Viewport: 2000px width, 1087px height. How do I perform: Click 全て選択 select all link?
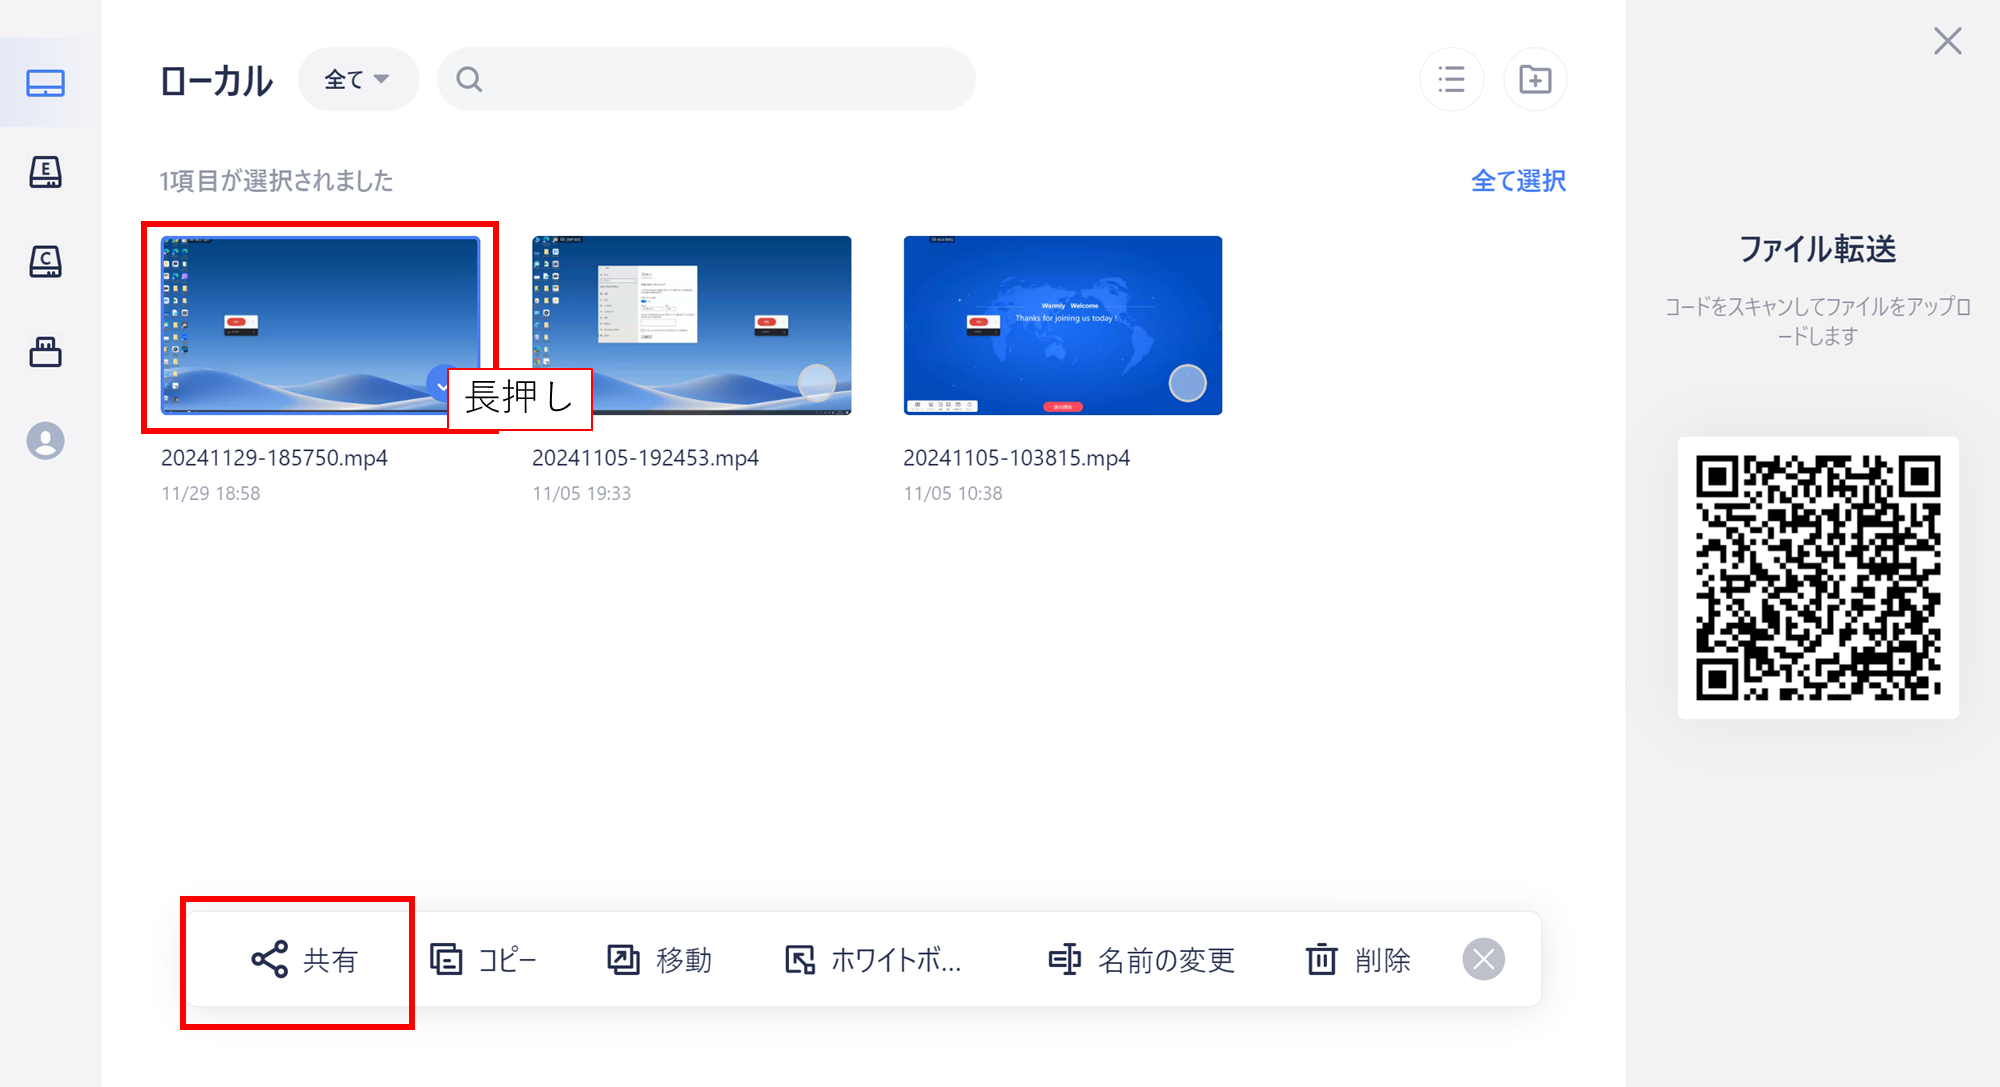pyautogui.click(x=1518, y=181)
